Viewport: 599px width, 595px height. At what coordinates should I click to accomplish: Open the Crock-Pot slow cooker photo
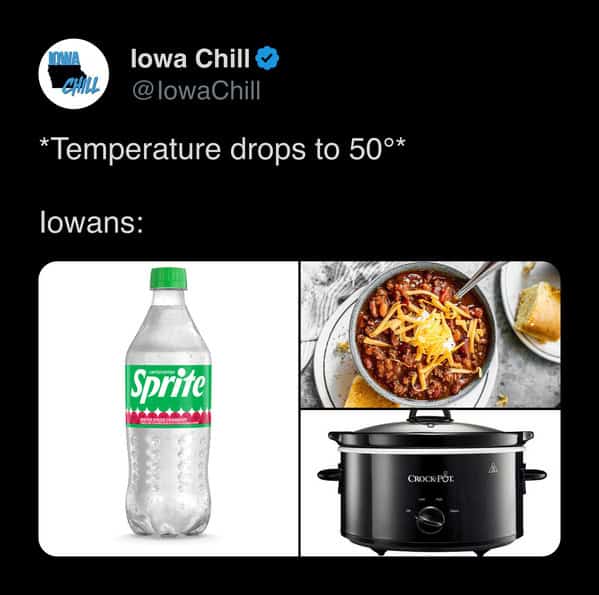tap(431, 483)
